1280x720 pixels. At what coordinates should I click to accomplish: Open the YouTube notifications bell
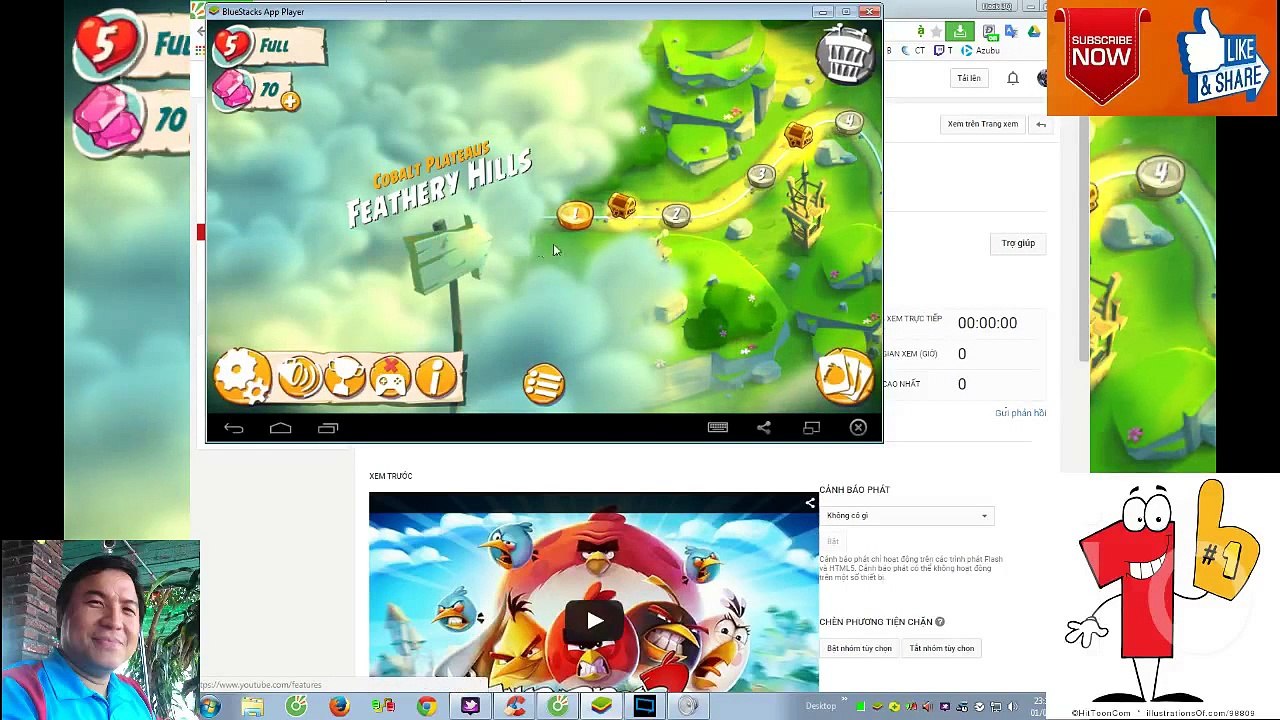click(x=1013, y=78)
